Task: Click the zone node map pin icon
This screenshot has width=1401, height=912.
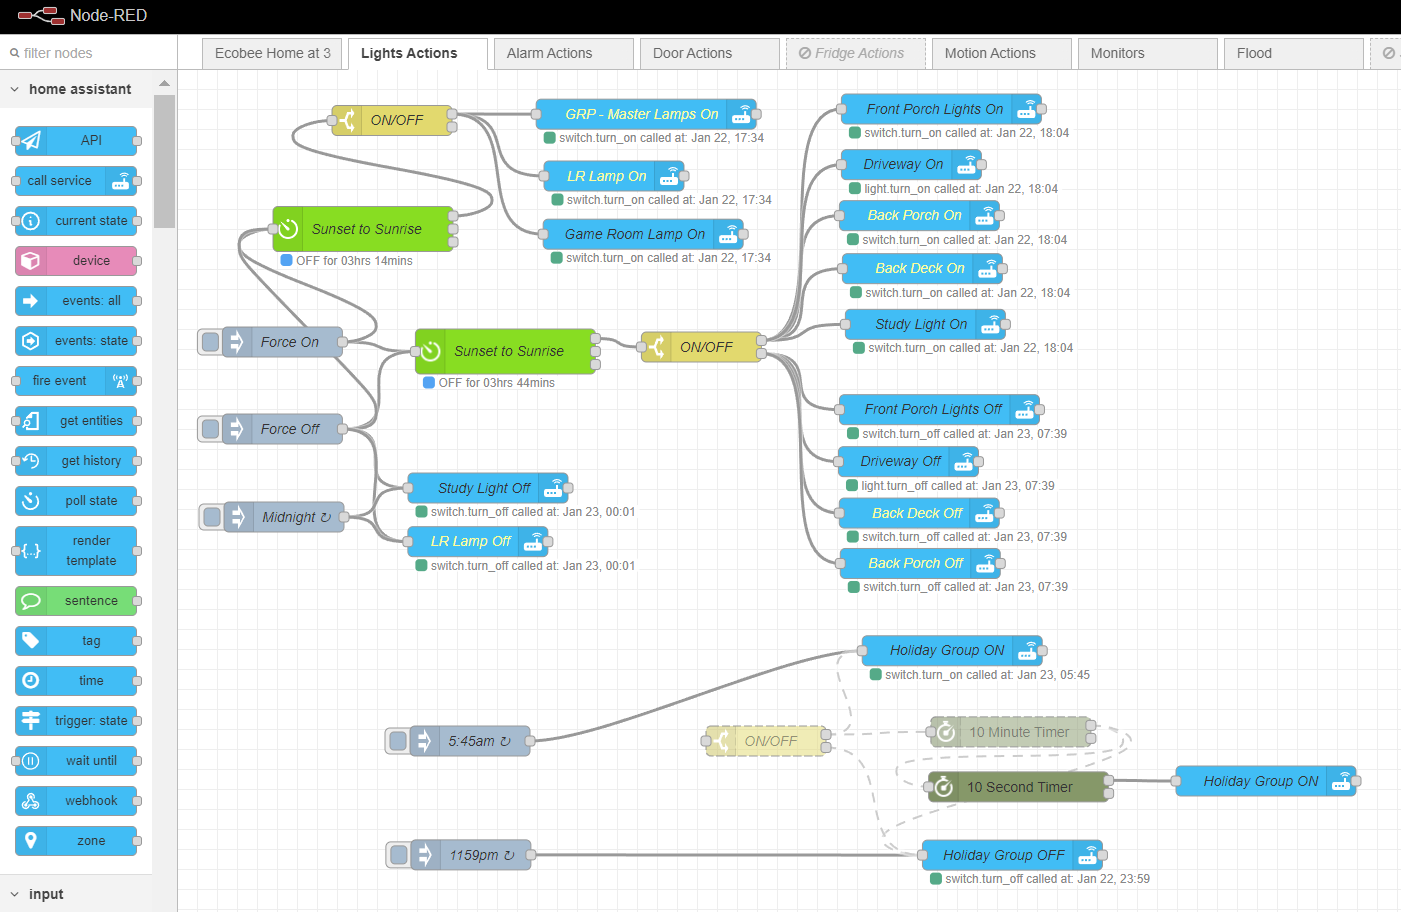Action: point(31,841)
